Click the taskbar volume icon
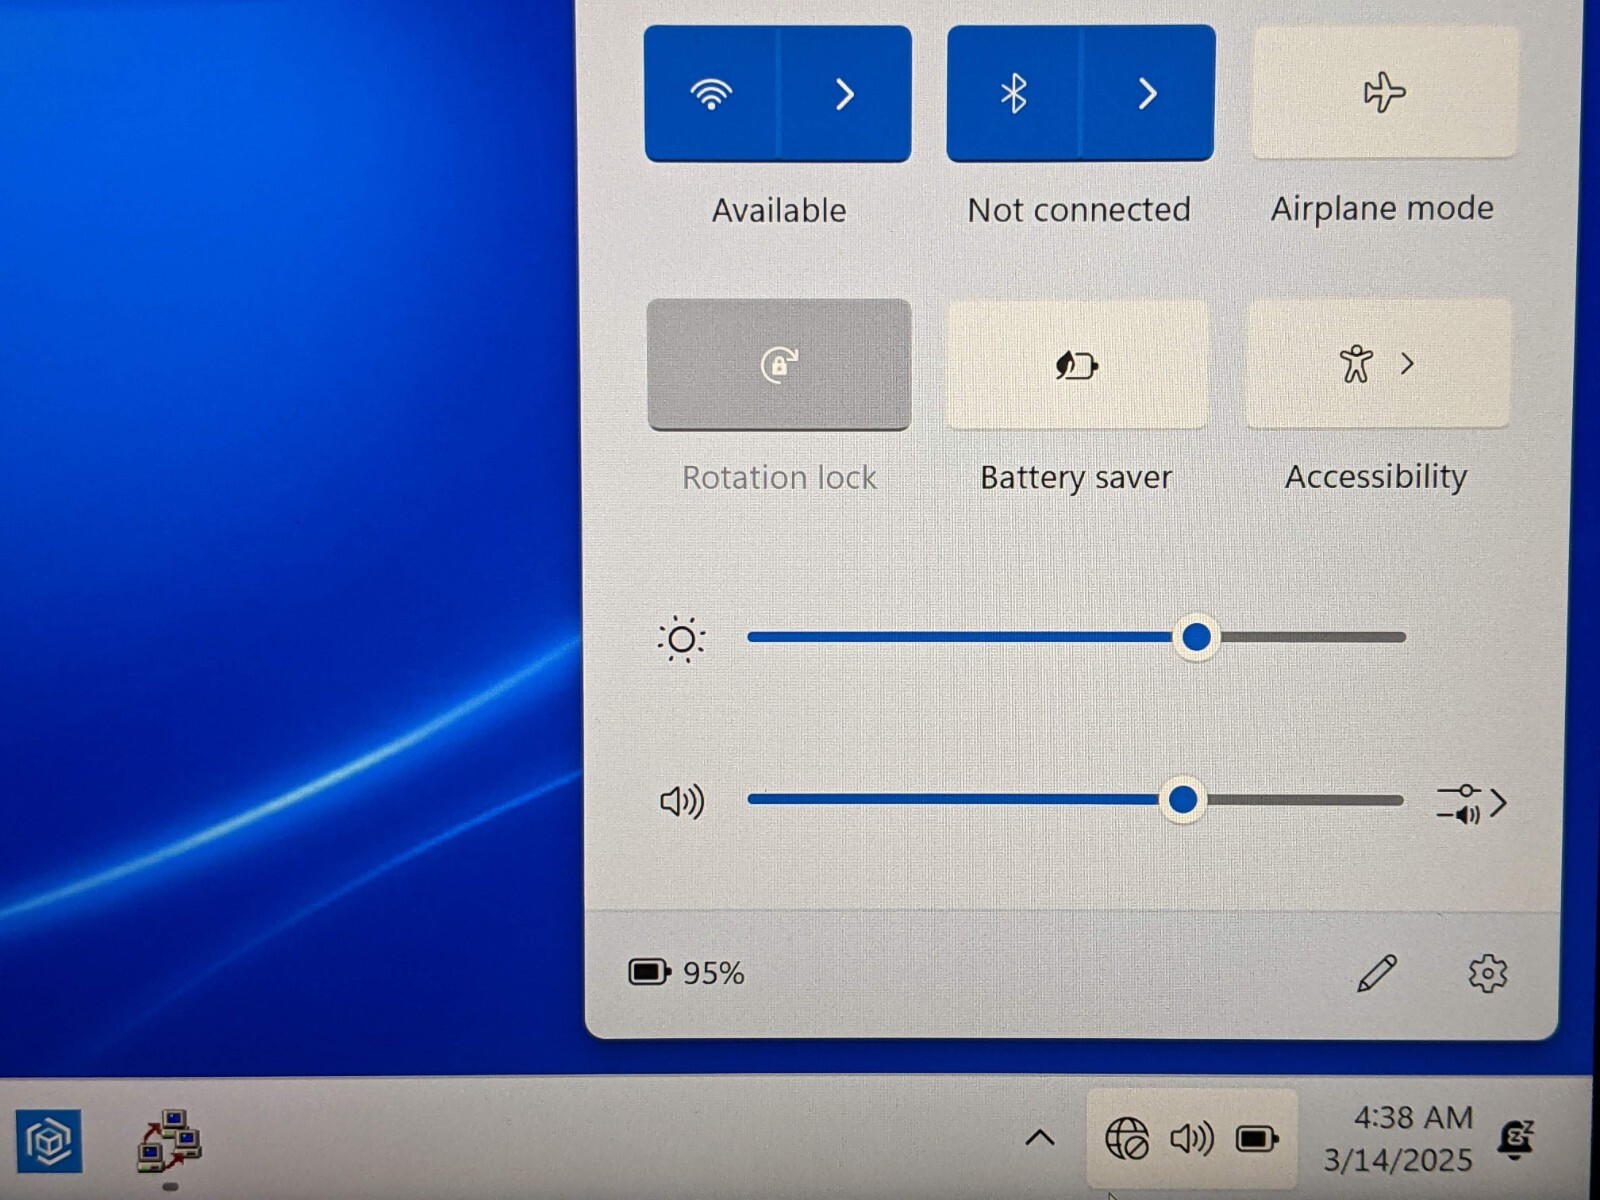1600x1200 pixels. pos(1192,1138)
